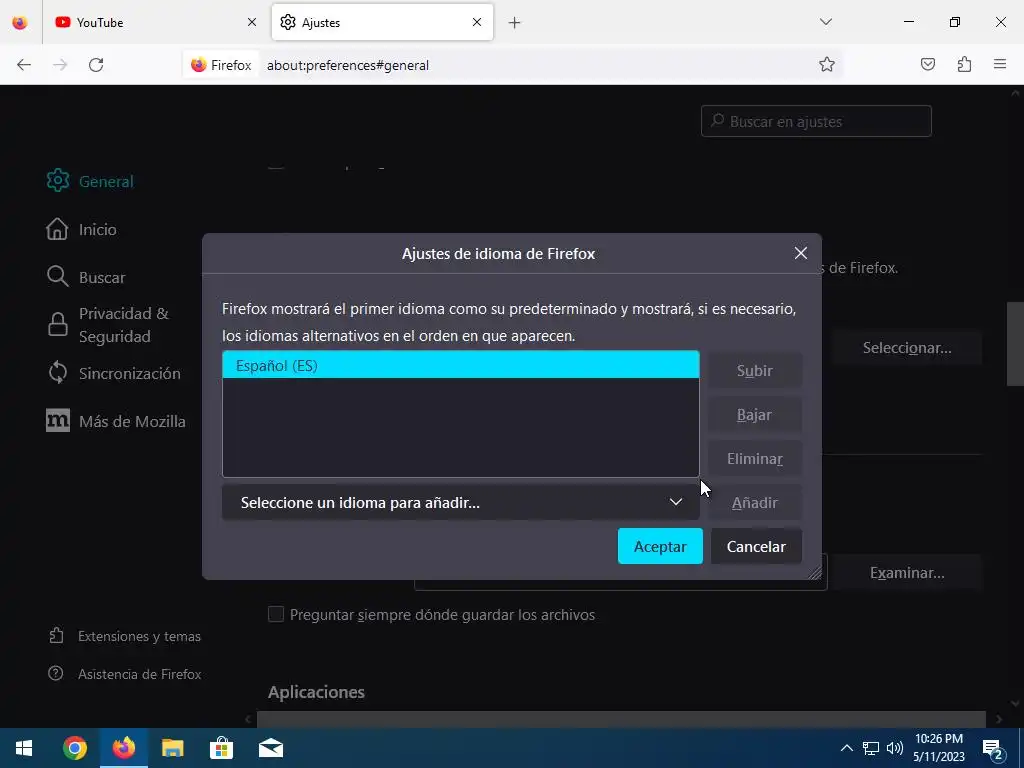Select the Ajustes tab
This screenshot has height=768, width=1024.
(x=382, y=22)
